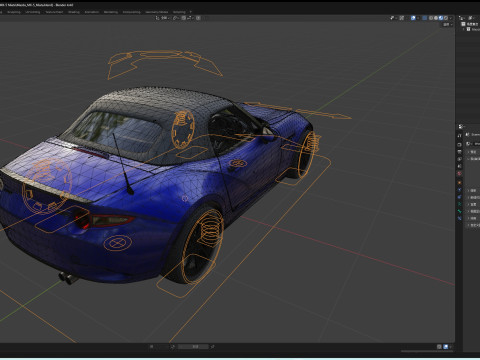This screenshot has width=480, height=360.
Task: Open the object visibility and selectability filter
Action: (x=393, y=18)
